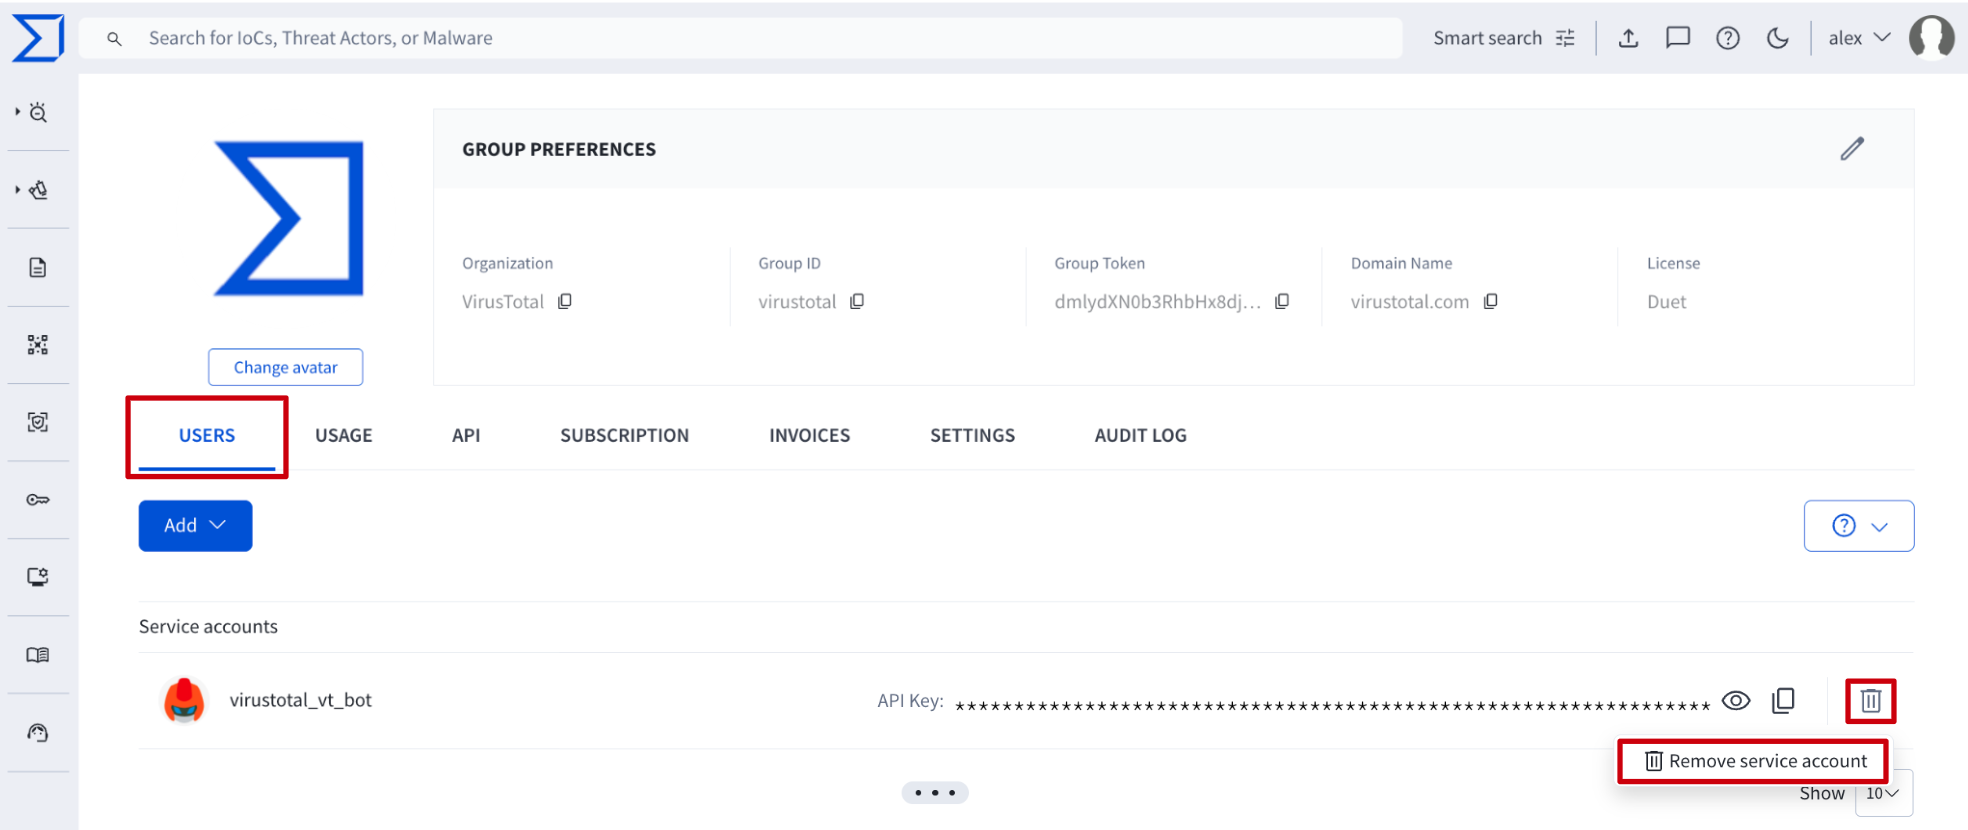The width and height of the screenshot is (1968, 830).
Task: Click the large group sigma avatar image
Action: pos(289,218)
